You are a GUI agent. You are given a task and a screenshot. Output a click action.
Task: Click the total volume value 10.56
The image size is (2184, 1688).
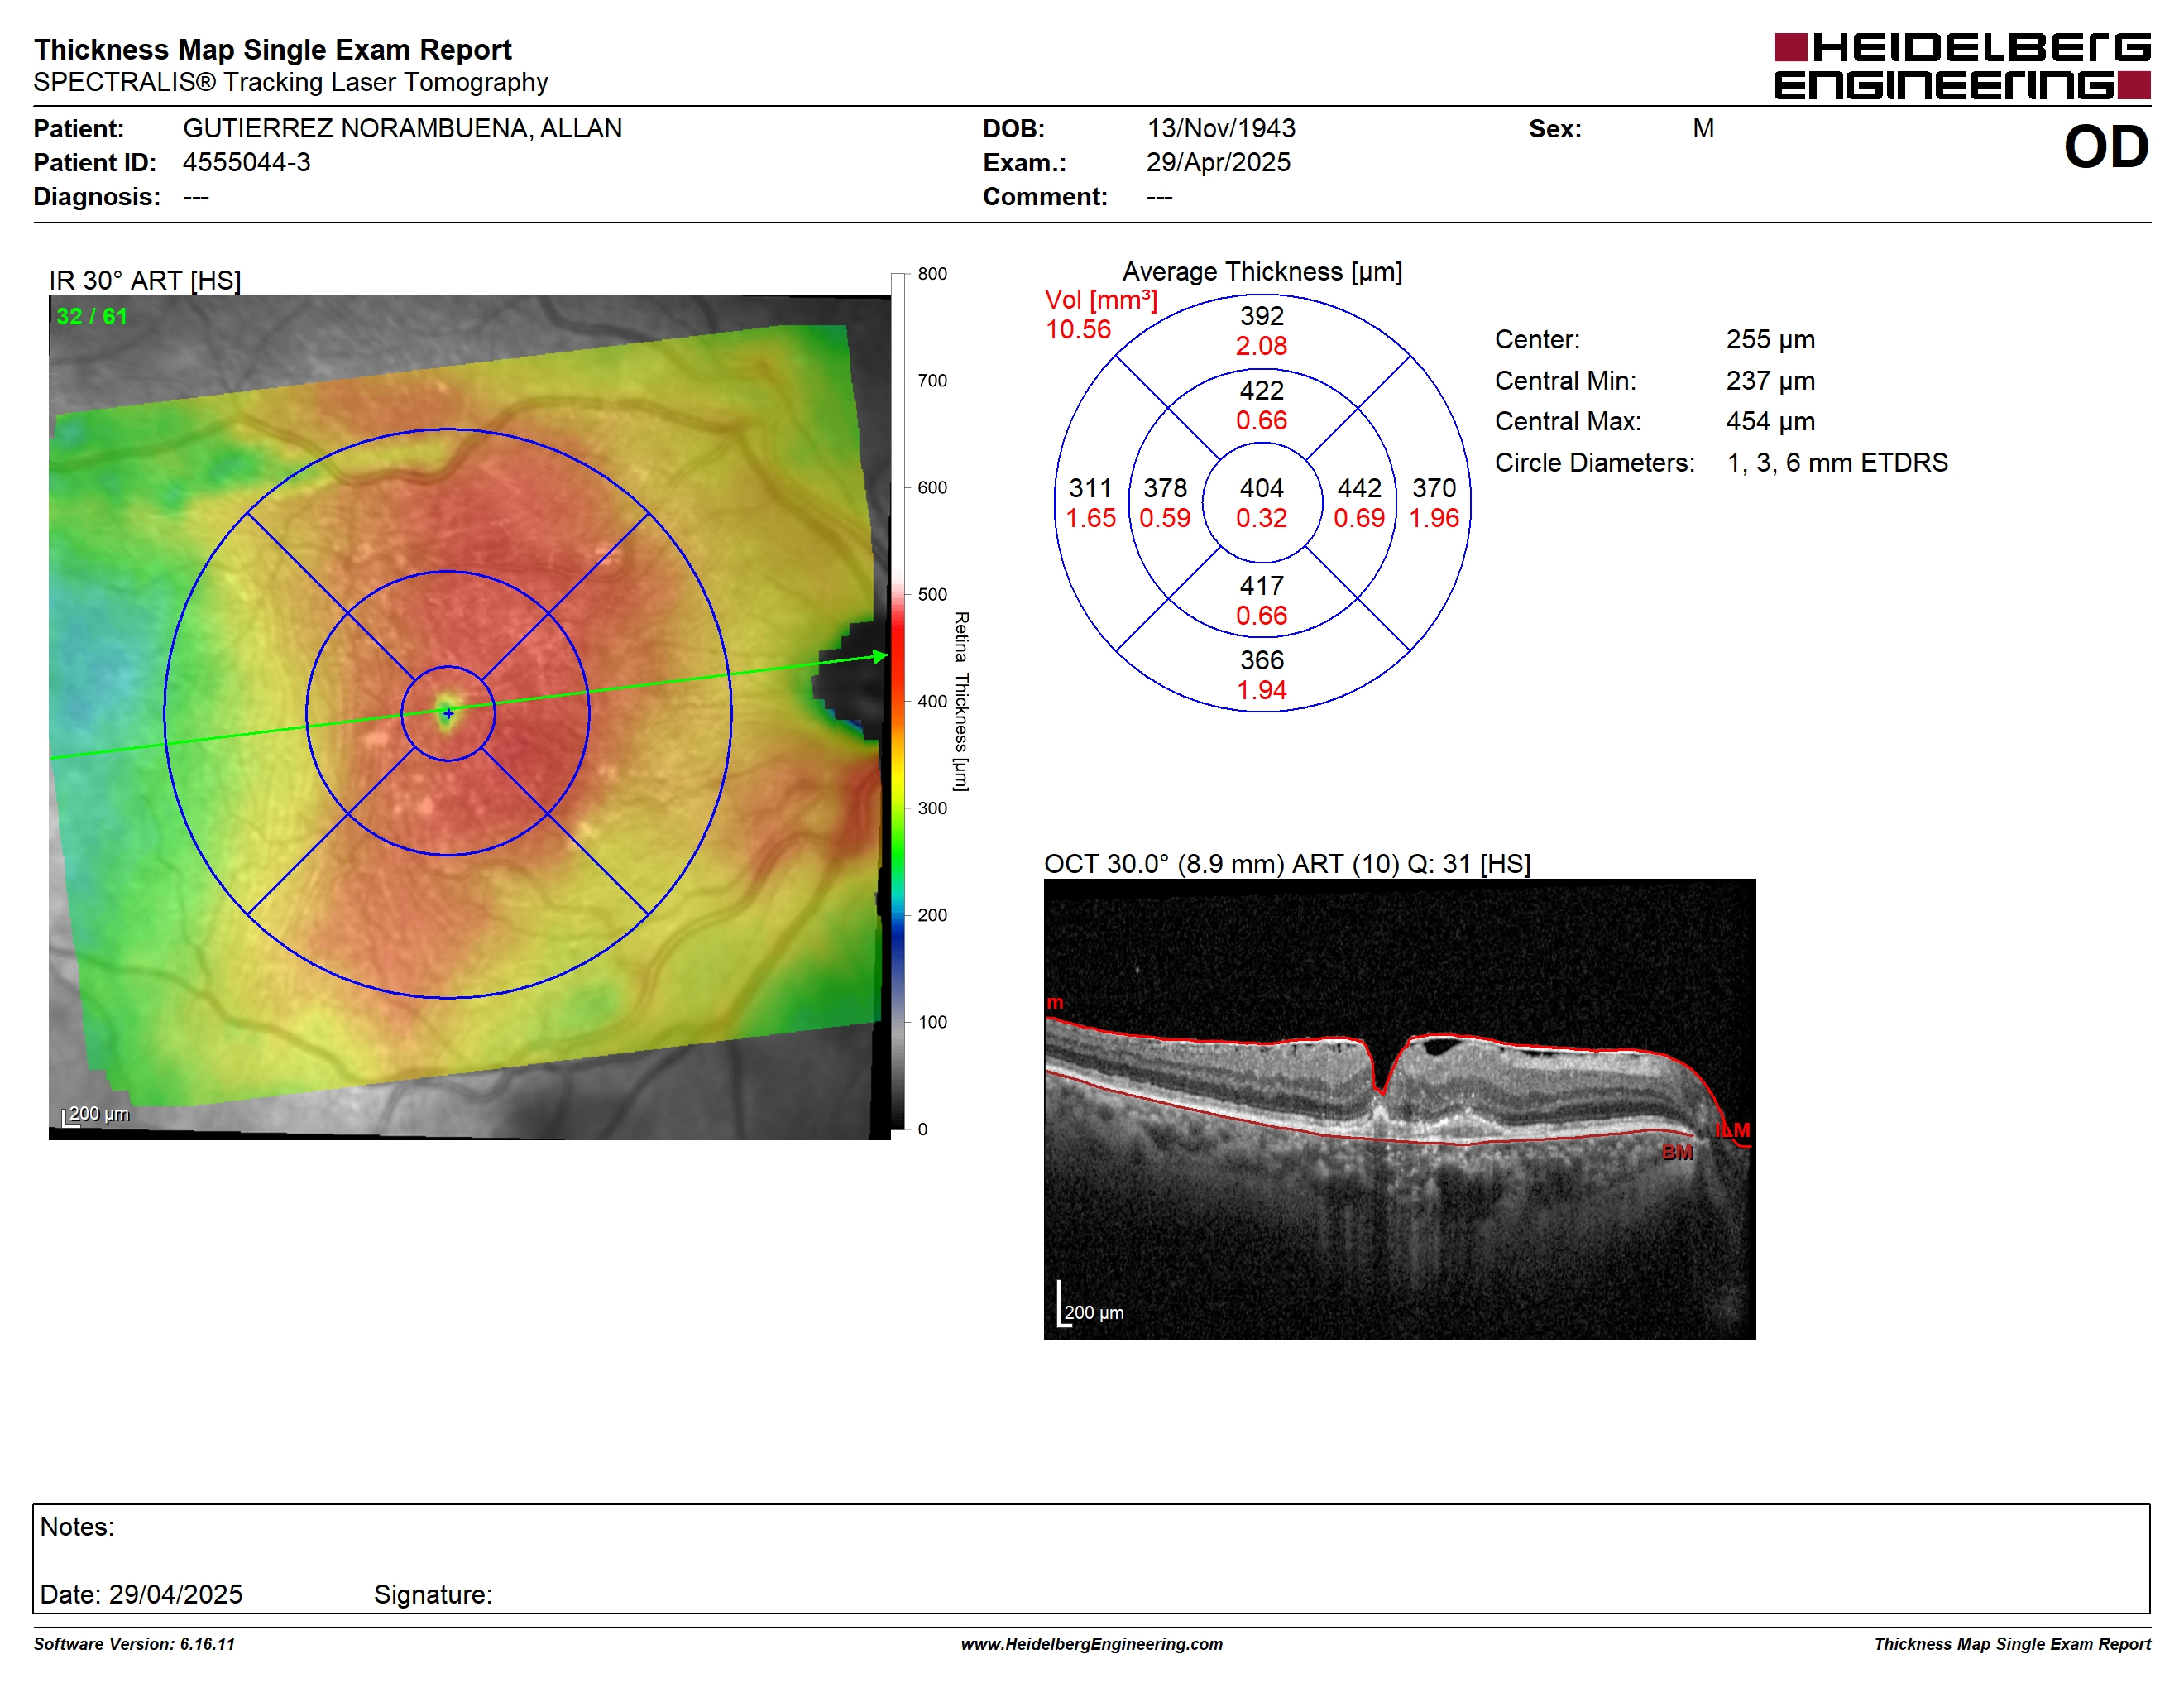[x=1078, y=329]
